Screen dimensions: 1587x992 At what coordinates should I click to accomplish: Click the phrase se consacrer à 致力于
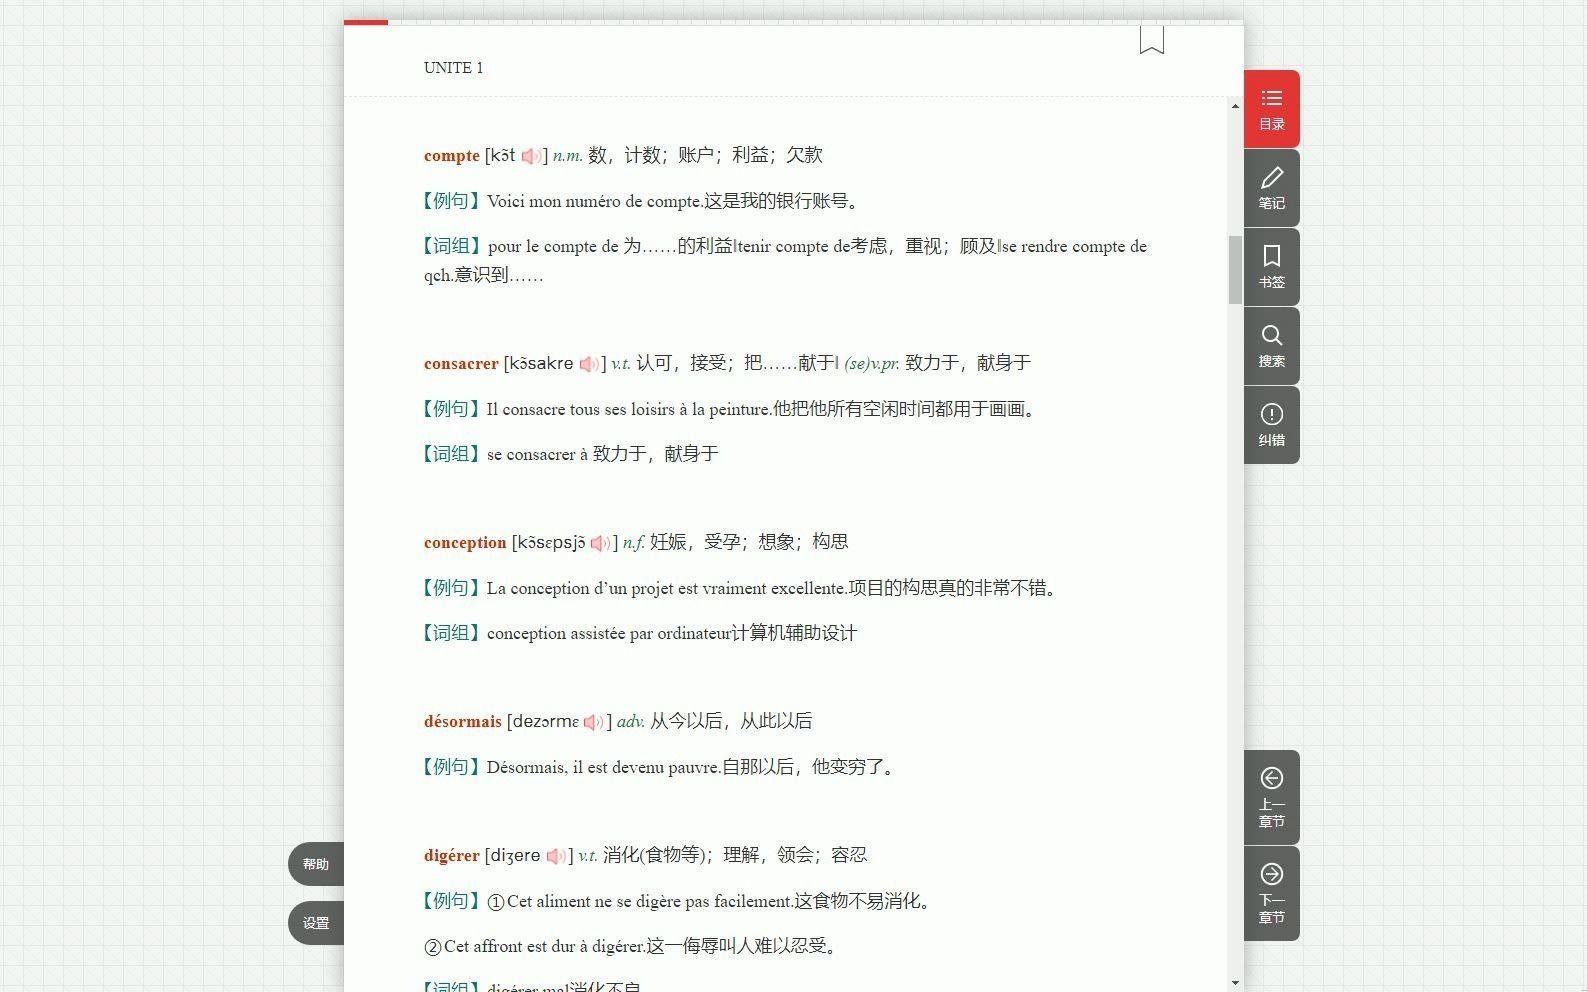(603, 454)
